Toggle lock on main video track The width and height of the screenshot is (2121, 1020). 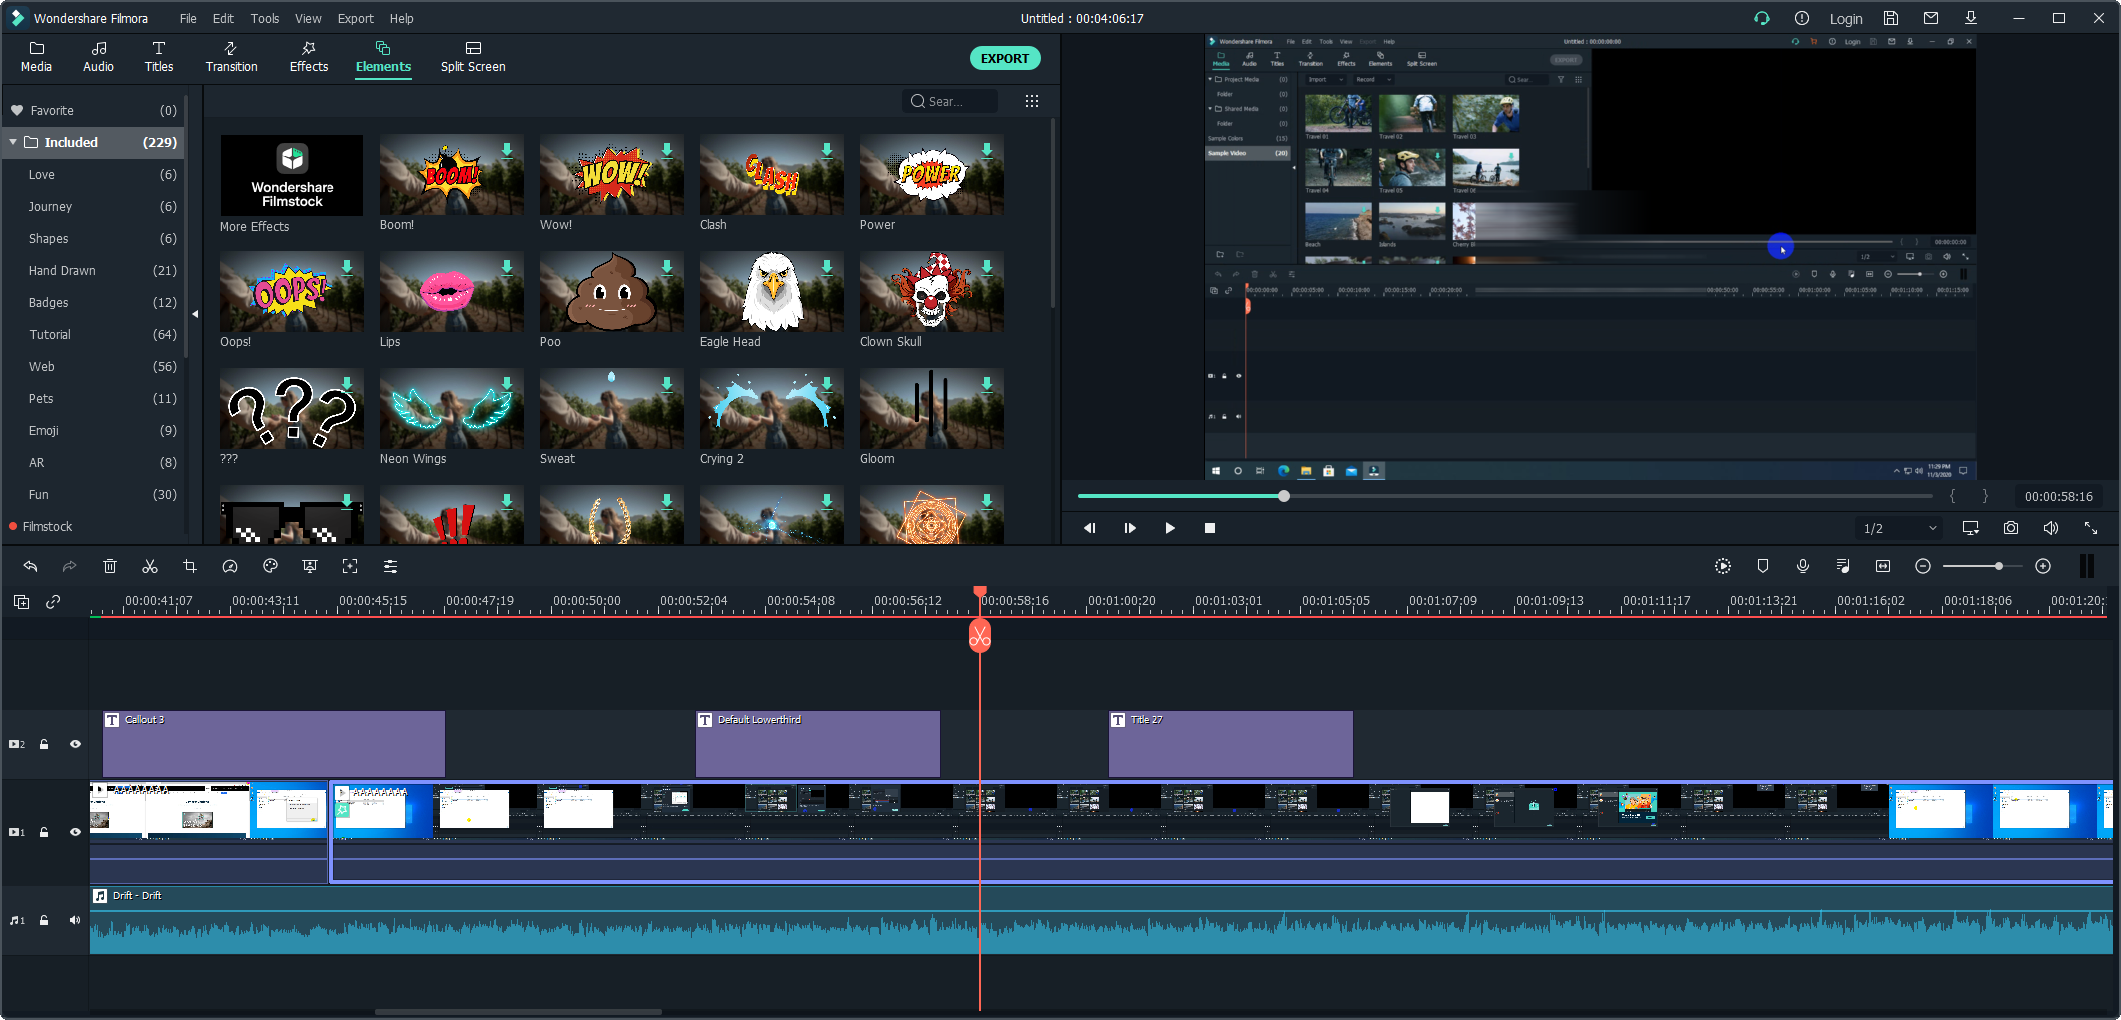[x=44, y=832]
